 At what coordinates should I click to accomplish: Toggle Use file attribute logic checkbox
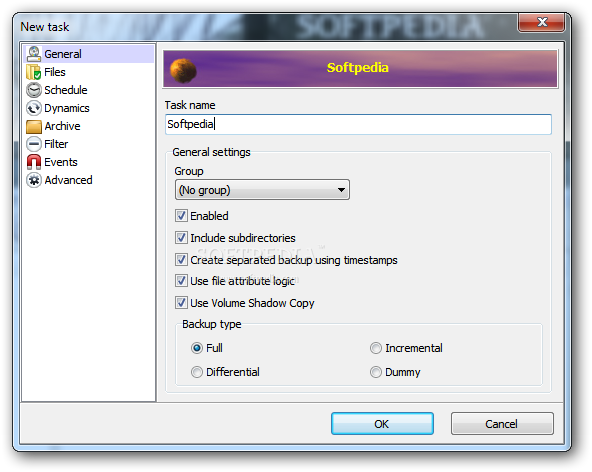pyautogui.click(x=181, y=281)
